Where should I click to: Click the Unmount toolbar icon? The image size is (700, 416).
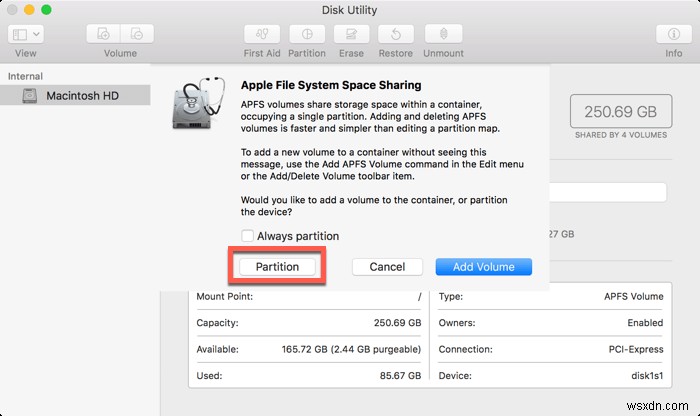click(x=443, y=34)
